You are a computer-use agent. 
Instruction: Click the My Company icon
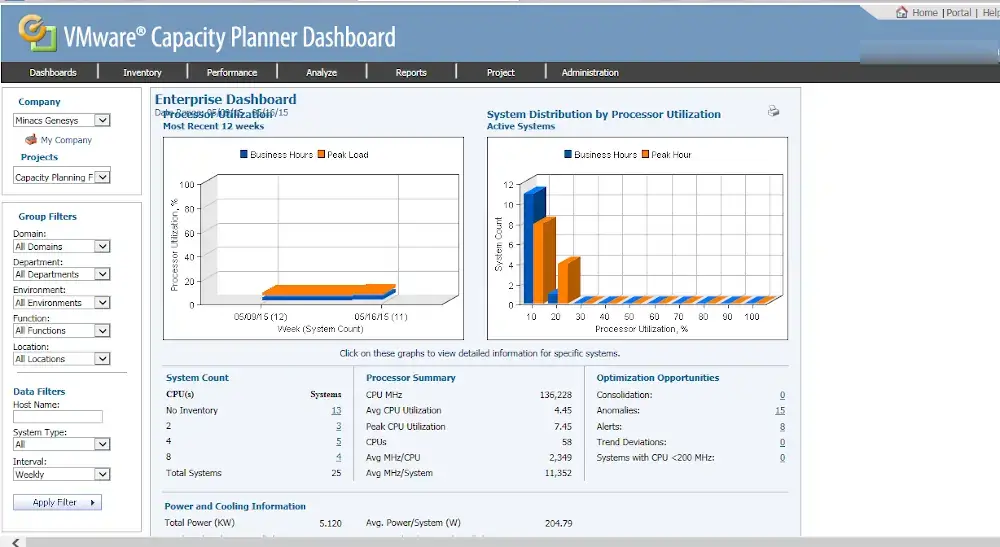click(x=31, y=140)
